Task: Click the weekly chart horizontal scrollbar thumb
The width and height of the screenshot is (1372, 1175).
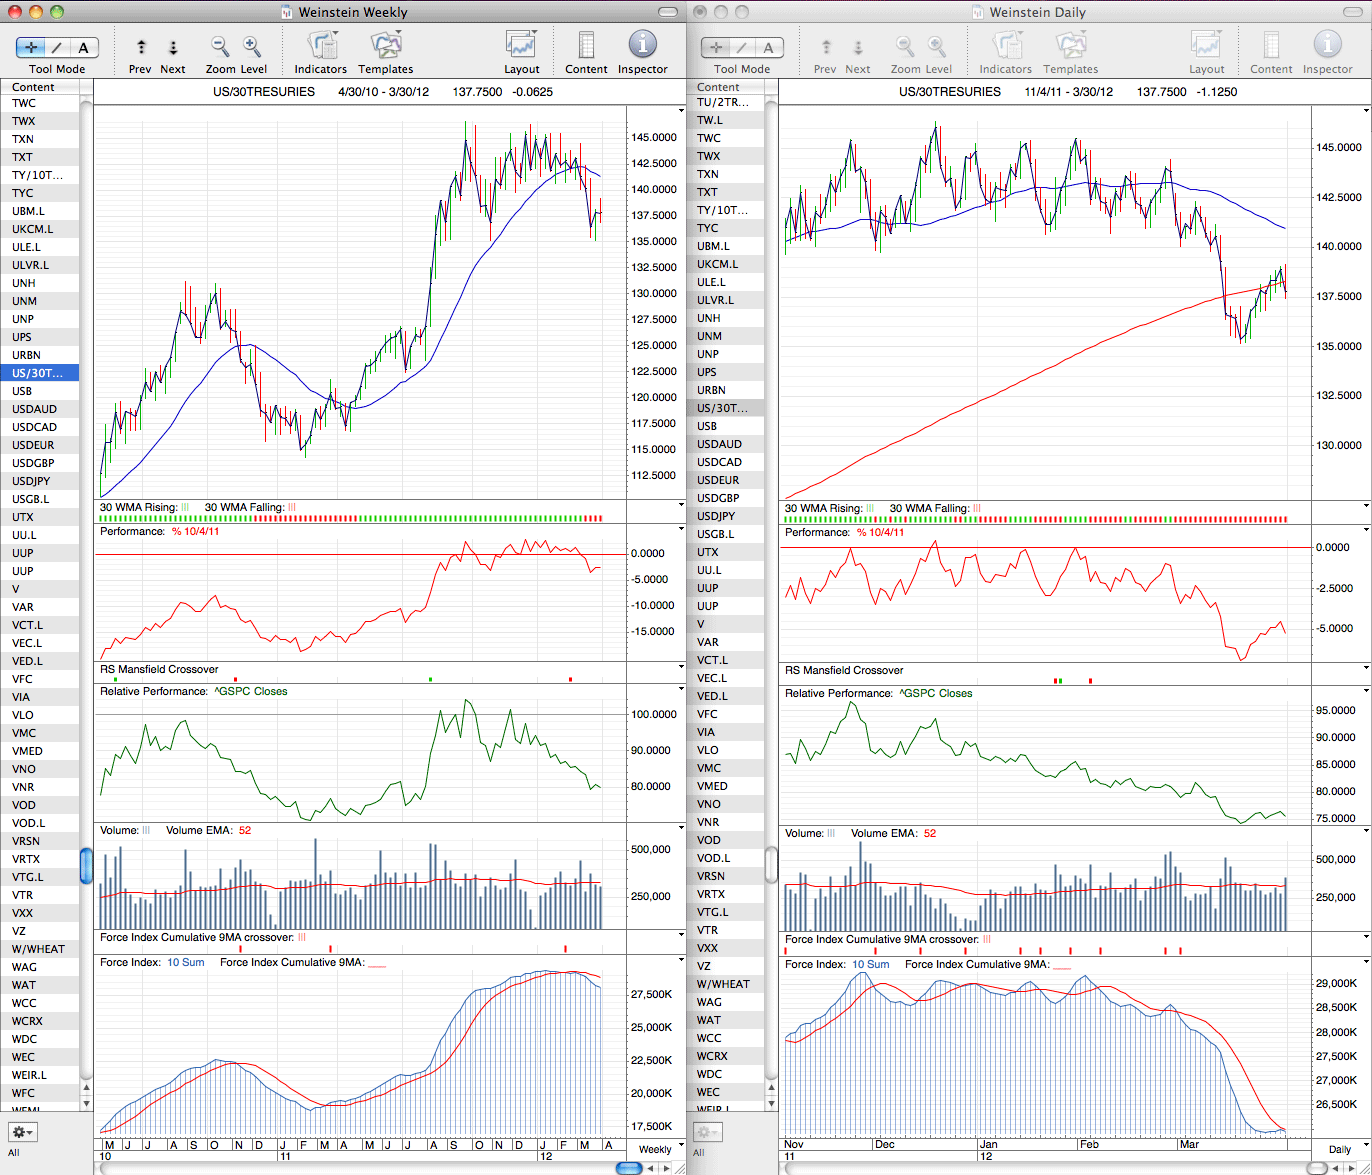Action: click(629, 1168)
